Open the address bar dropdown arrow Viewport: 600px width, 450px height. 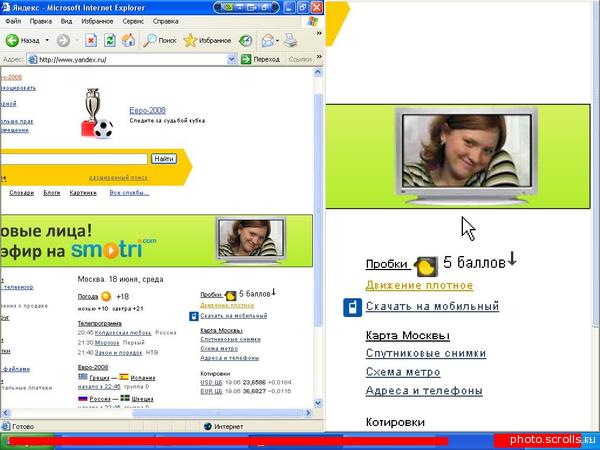pyautogui.click(x=231, y=59)
